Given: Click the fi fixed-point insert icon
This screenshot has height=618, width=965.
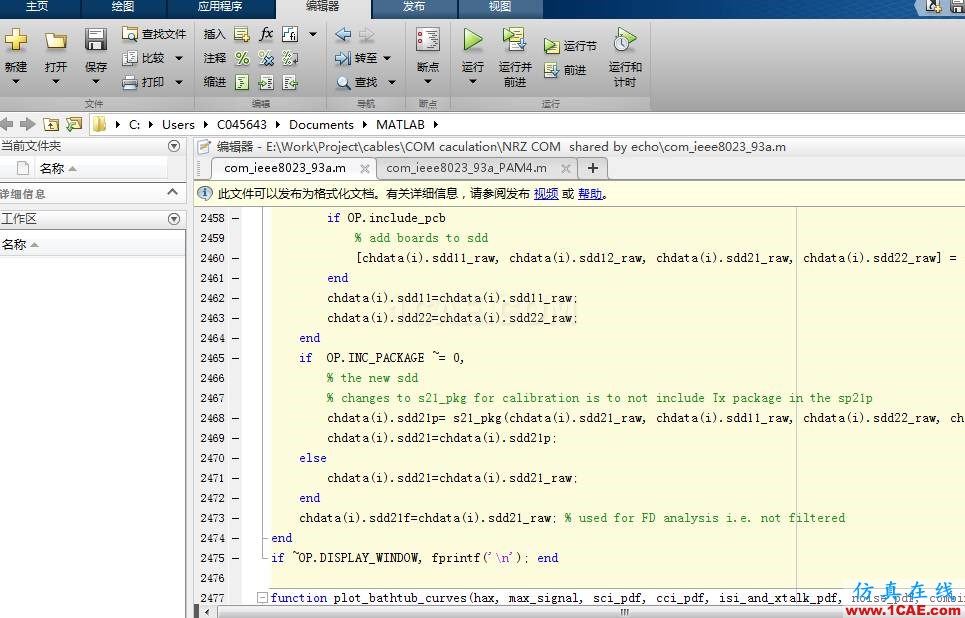Looking at the screenshot, I should coord(290,34).
